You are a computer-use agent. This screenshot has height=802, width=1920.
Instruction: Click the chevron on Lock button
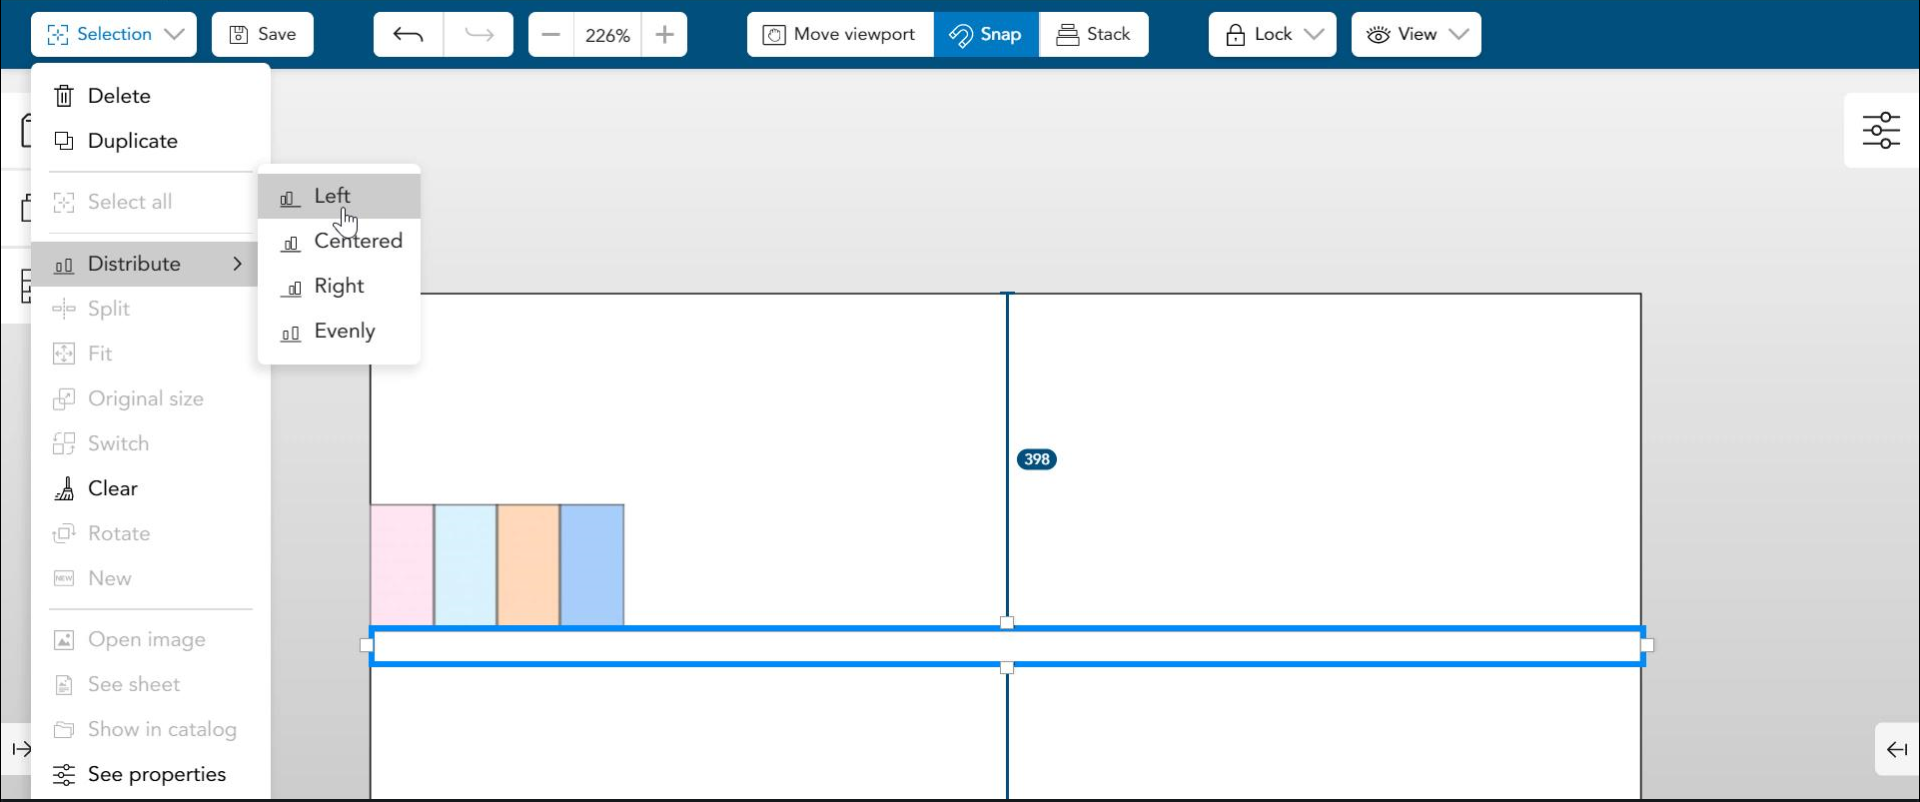pyautogui.click(x=1314, y=34)
